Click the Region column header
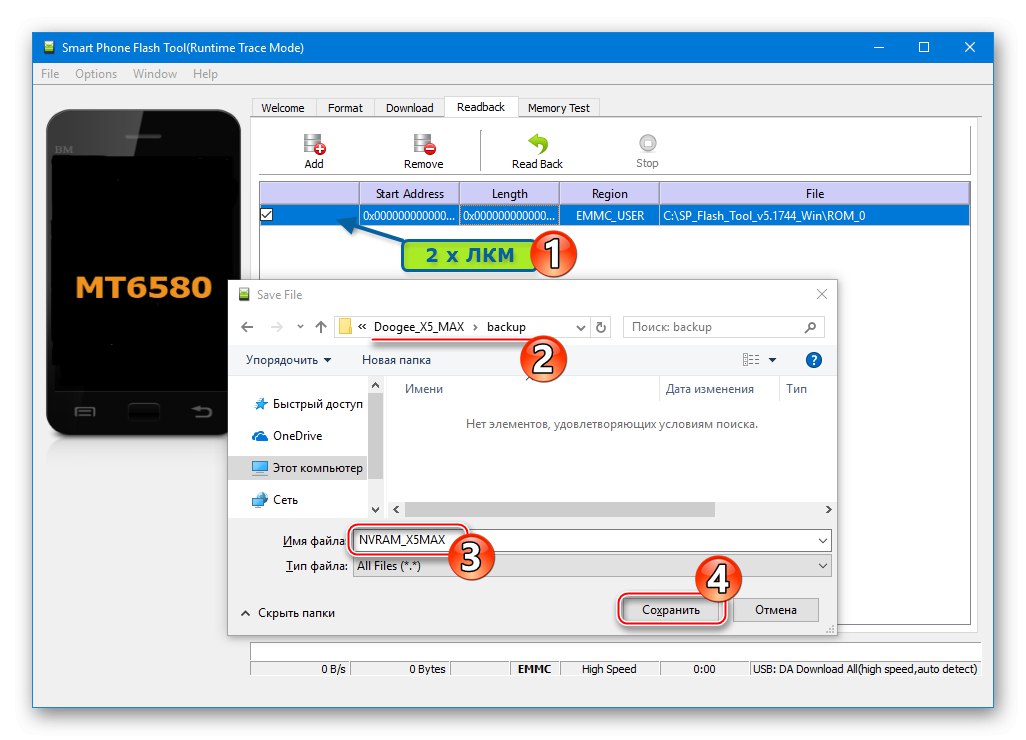 tap(609, 194)
